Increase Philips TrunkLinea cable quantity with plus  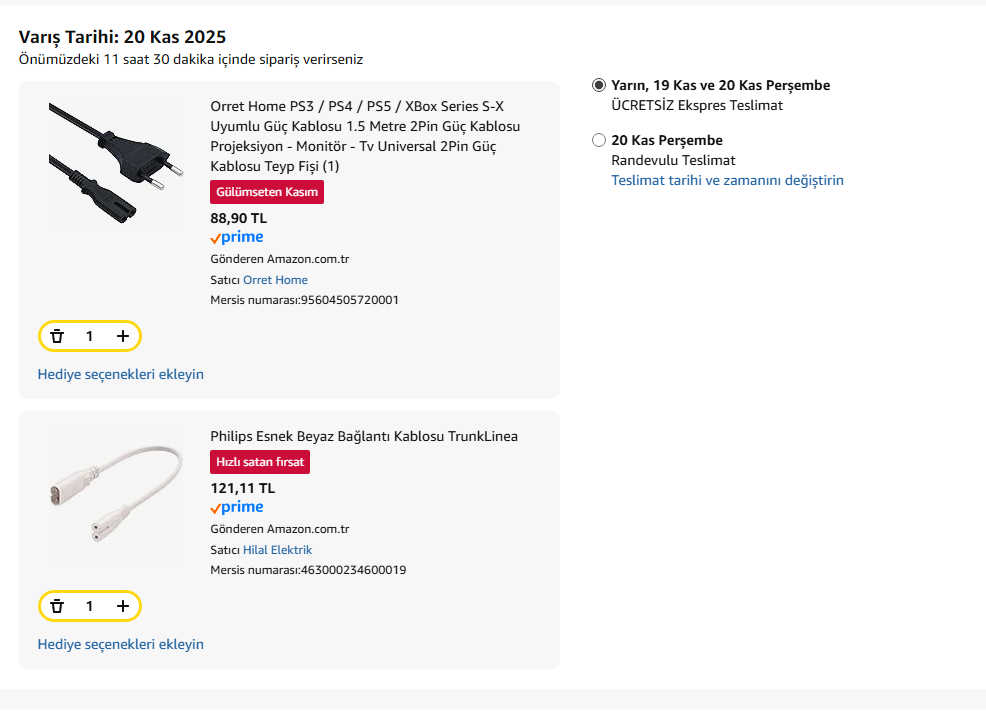[x=123, y=606]
